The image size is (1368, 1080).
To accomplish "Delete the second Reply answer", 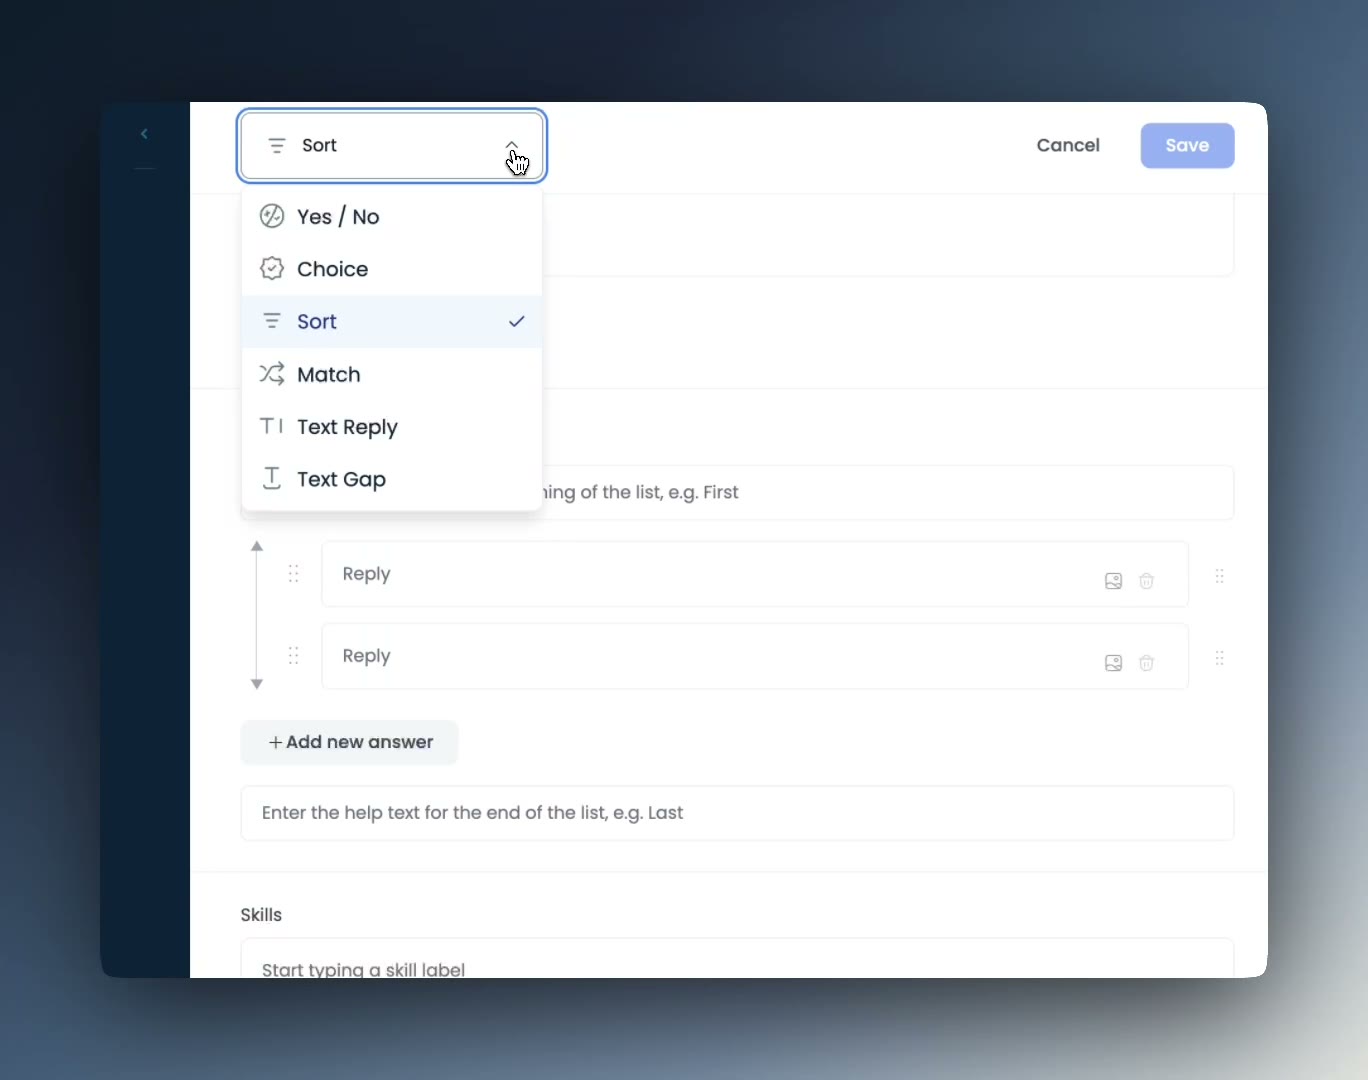I will tap(1147, 663).
